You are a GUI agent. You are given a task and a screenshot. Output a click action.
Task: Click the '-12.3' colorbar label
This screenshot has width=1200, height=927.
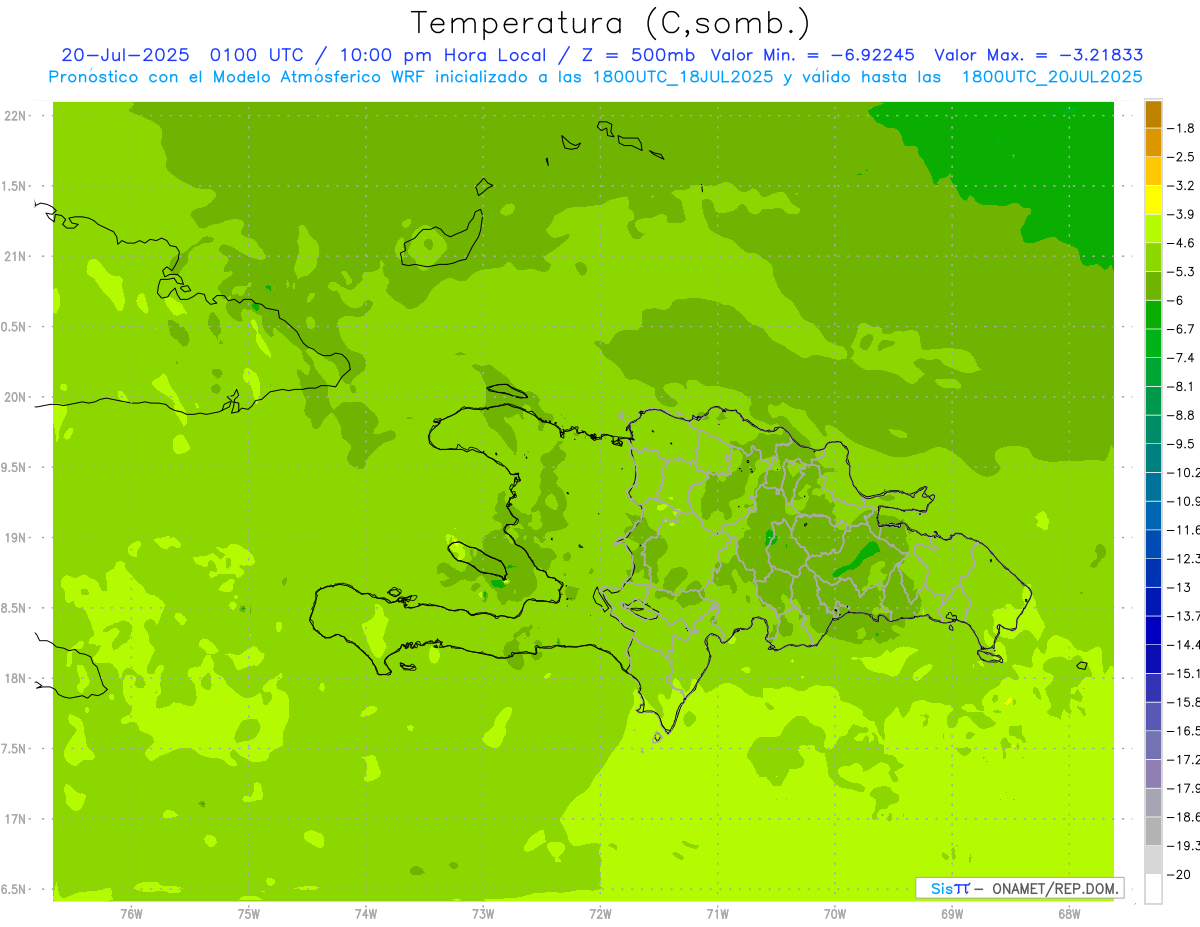(1184, 558)
